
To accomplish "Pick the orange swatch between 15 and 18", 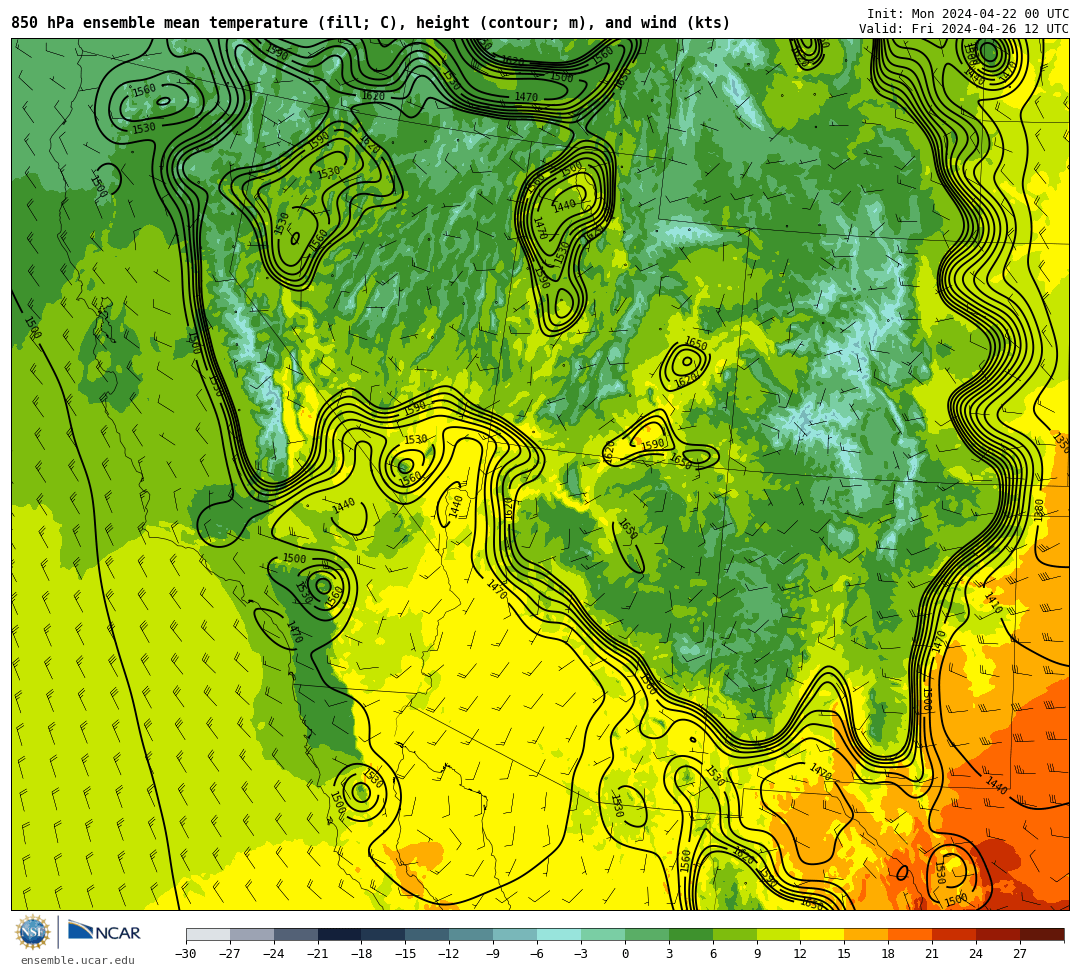I will [x=866, y=934].
